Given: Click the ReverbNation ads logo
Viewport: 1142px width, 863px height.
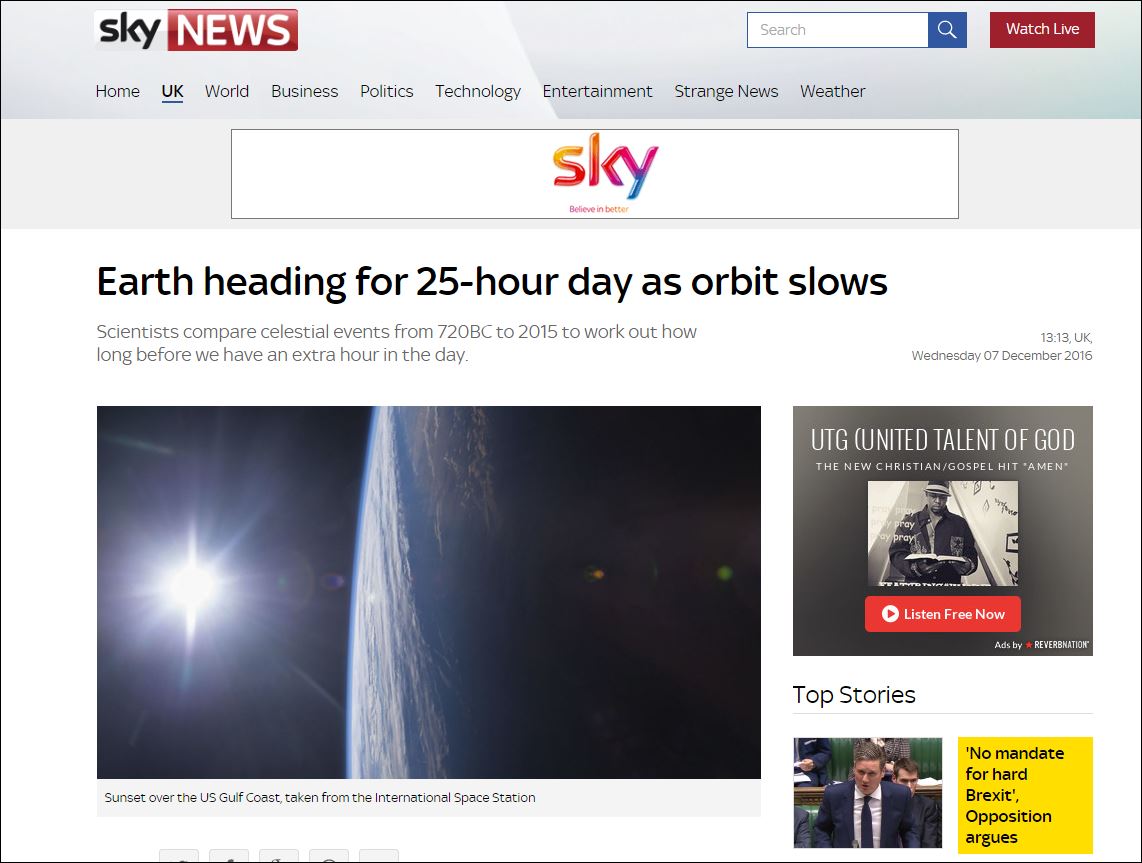Looking at the screenshot, I should click(1057, 645).
